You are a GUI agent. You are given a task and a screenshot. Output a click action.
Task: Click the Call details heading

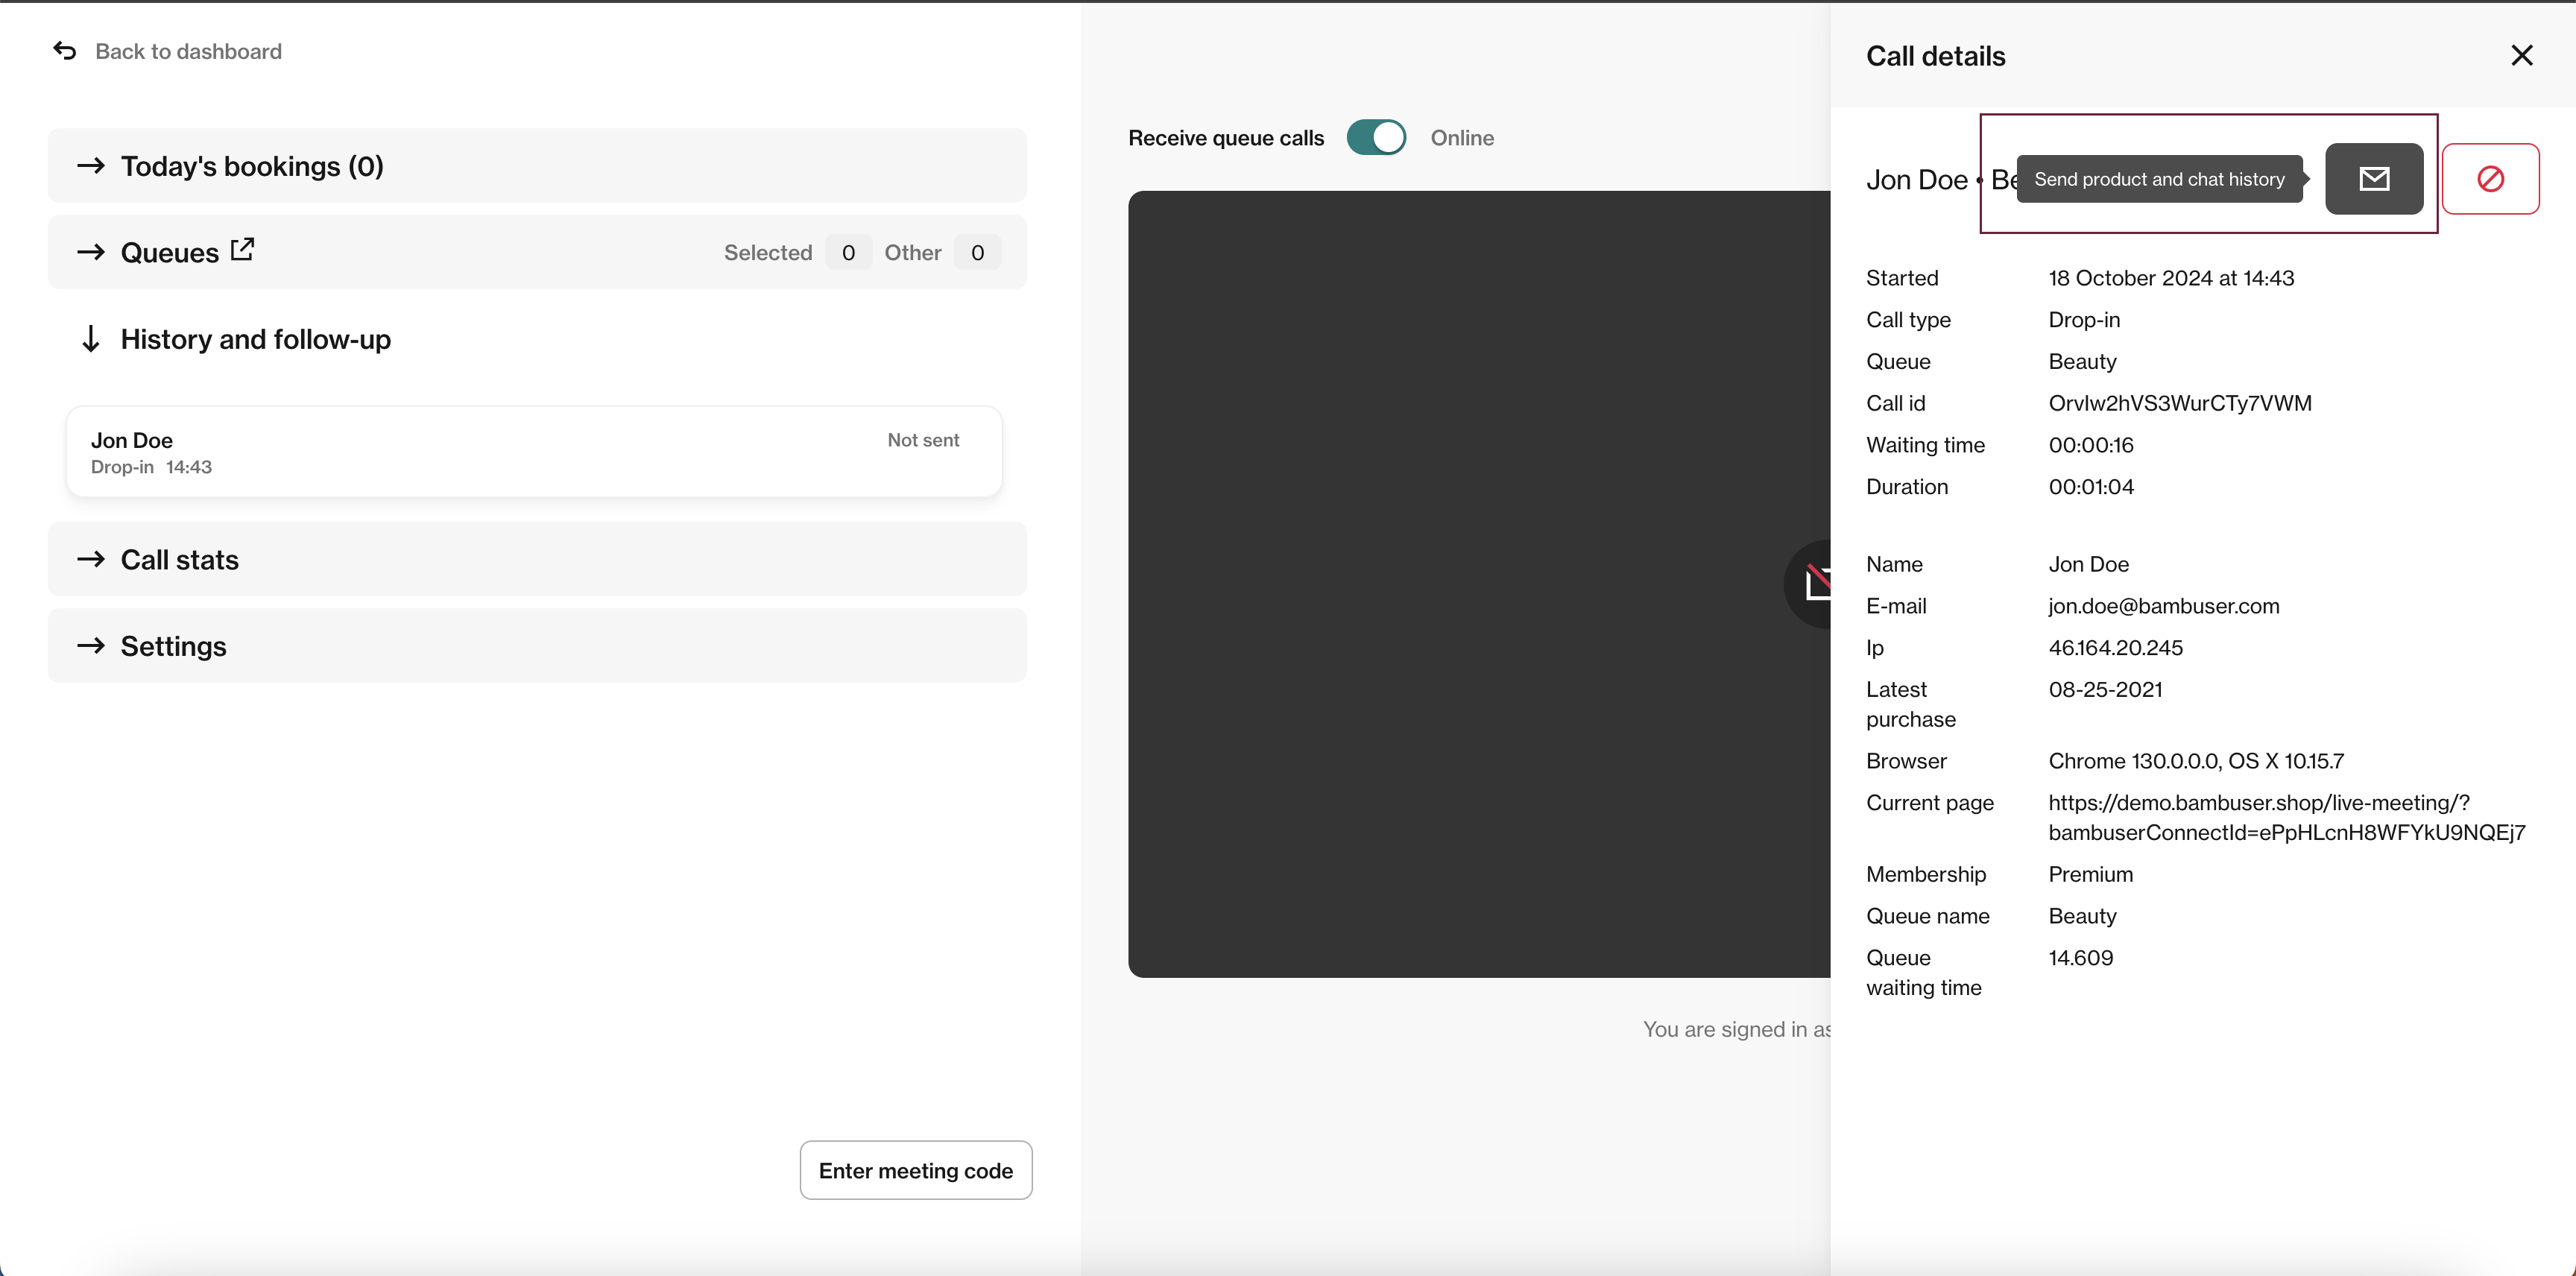coord(1935,56)
